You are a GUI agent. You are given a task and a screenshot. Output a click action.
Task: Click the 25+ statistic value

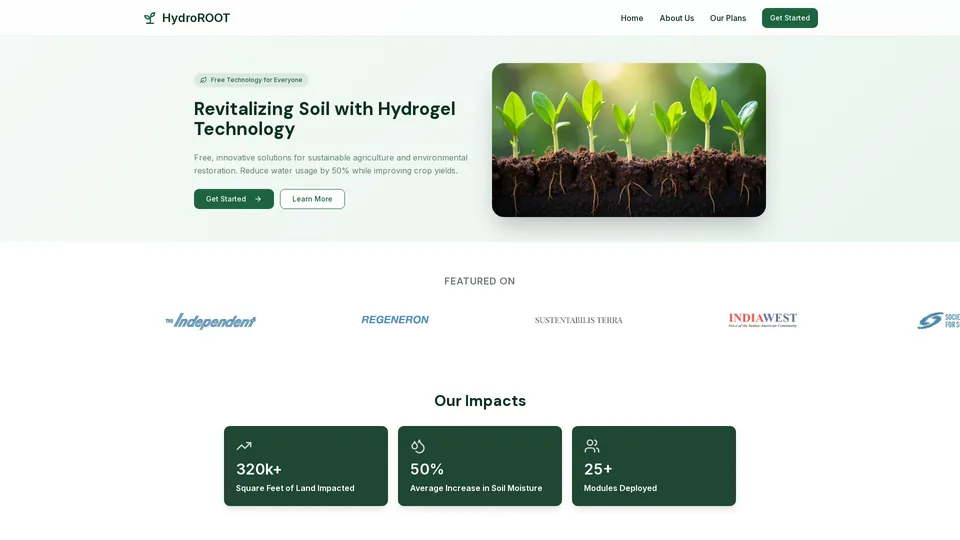[598, 469]
